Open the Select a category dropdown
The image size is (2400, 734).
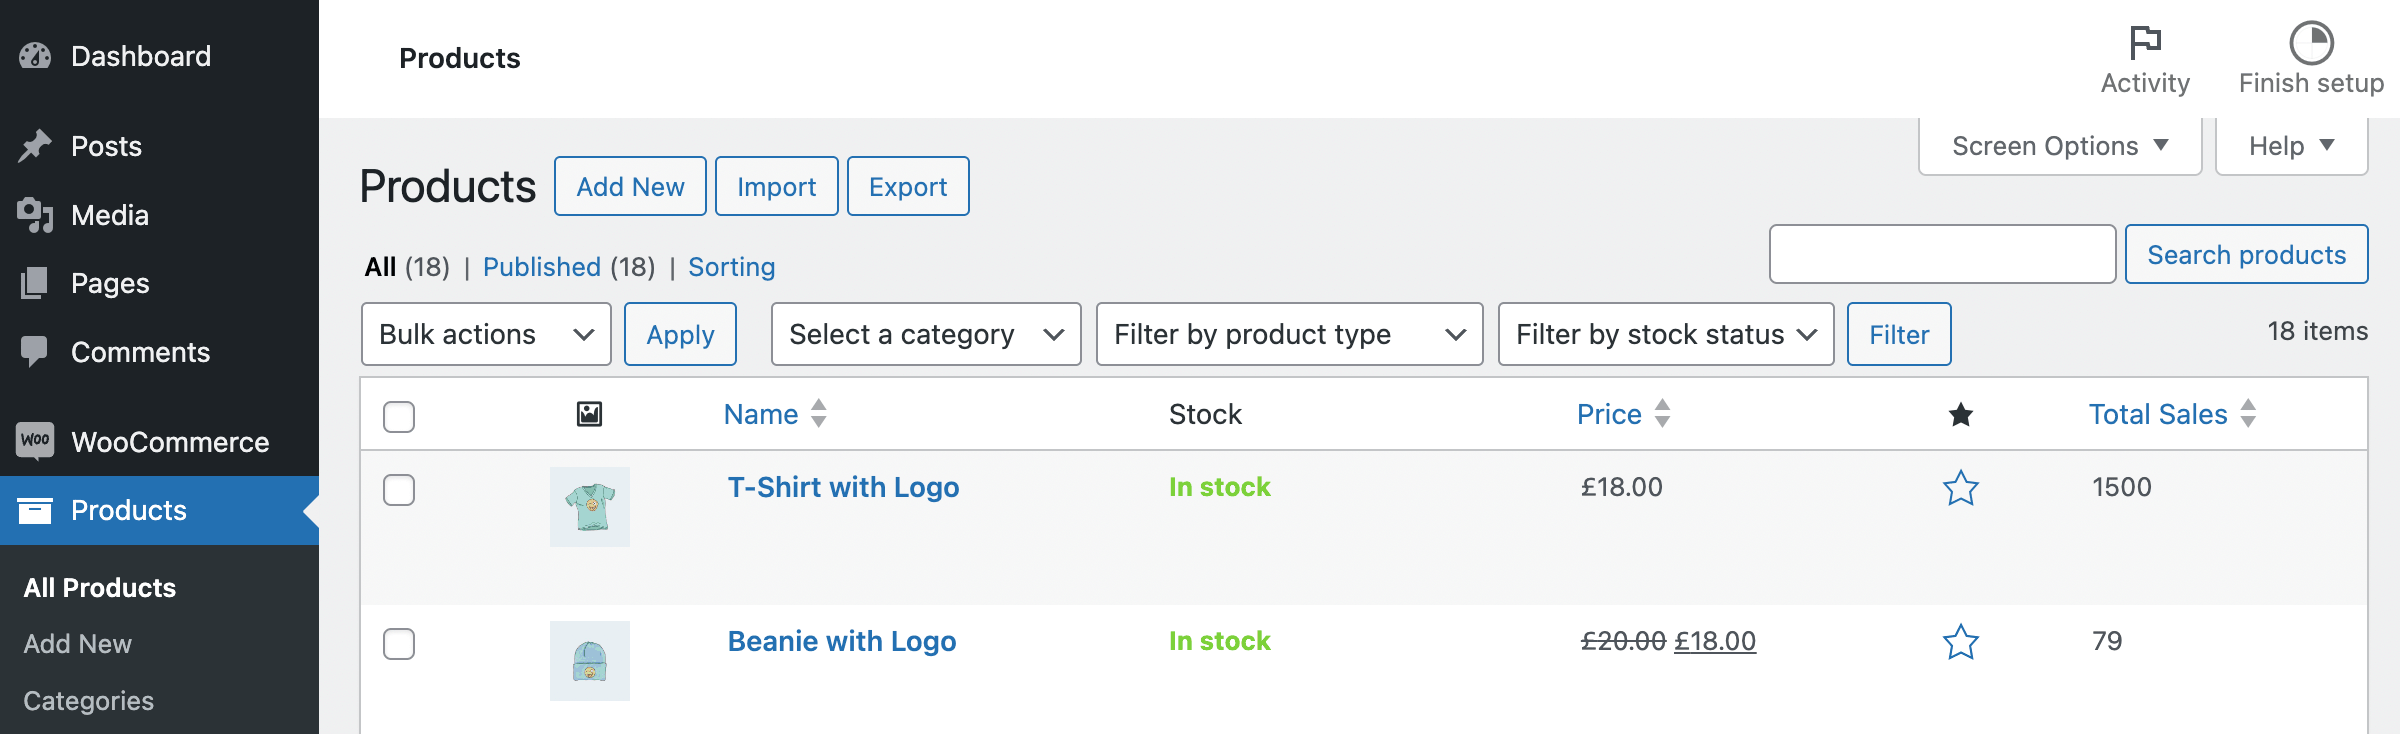(x=924, y=334)
